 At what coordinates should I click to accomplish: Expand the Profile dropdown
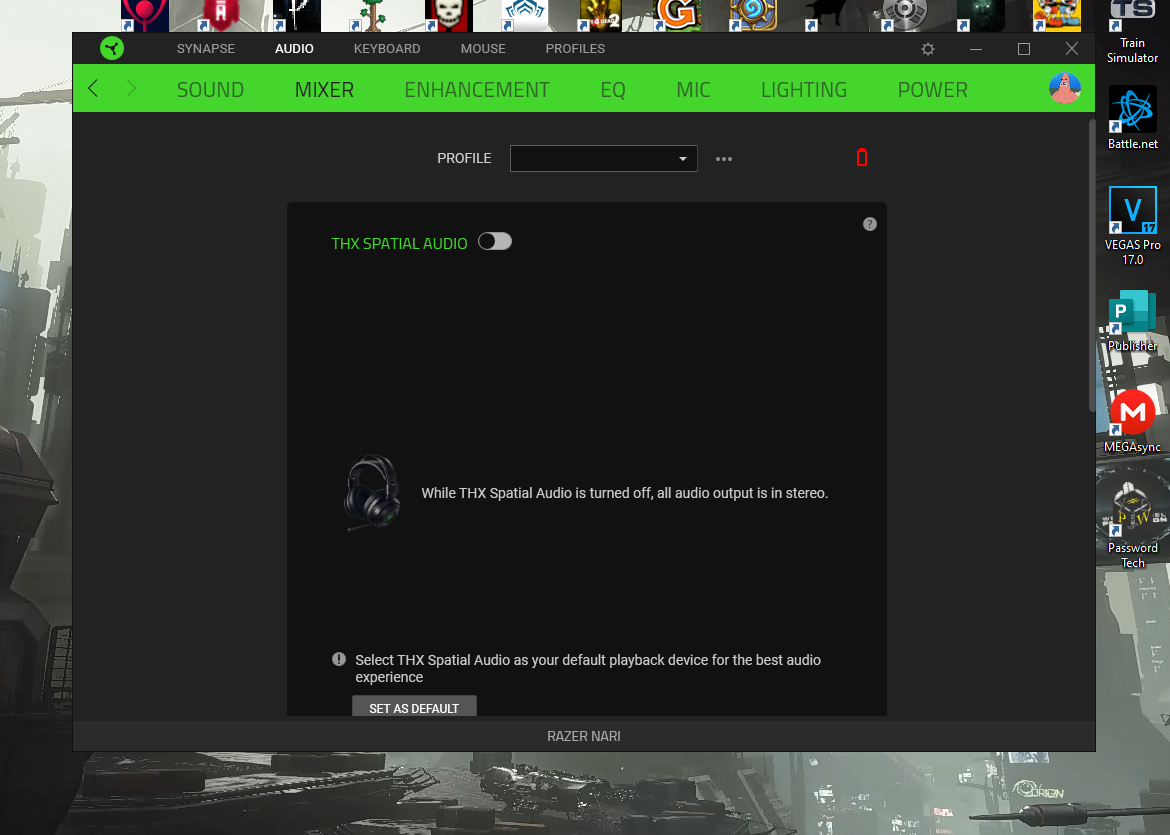coord(604,158)
